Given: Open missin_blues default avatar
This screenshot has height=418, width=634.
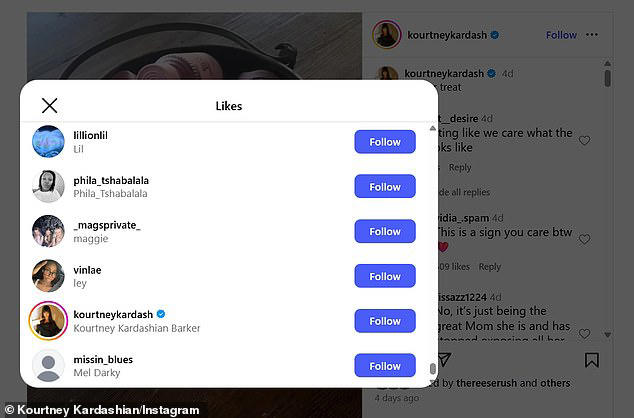Looking at the screenshot, I should tap(48, 365).
